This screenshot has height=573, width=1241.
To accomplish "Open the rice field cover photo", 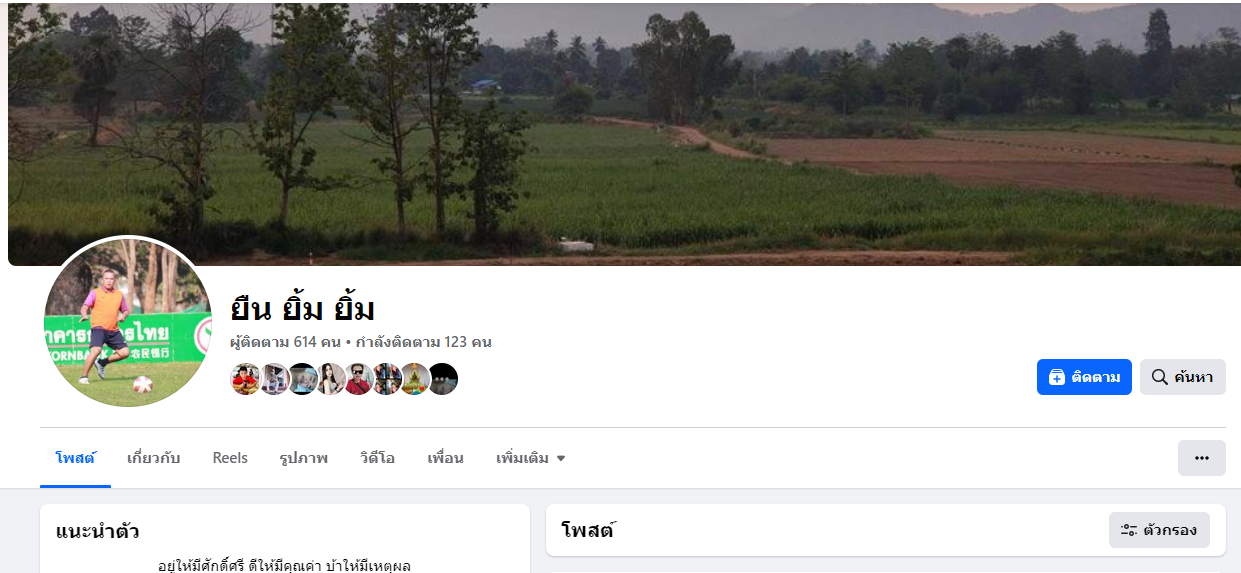I will click(x=624, y=133).
